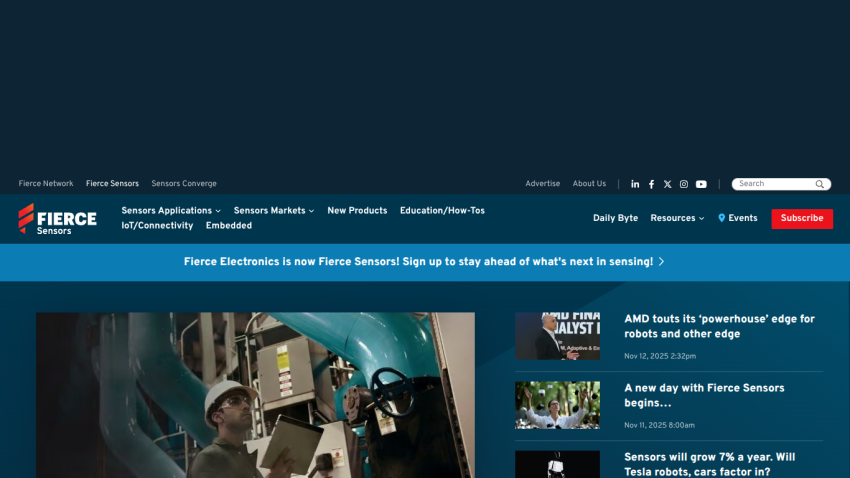This screenshot has height=478, width=850.
Task: Expand the Resources dropdown menu
Action: (677, 218)
